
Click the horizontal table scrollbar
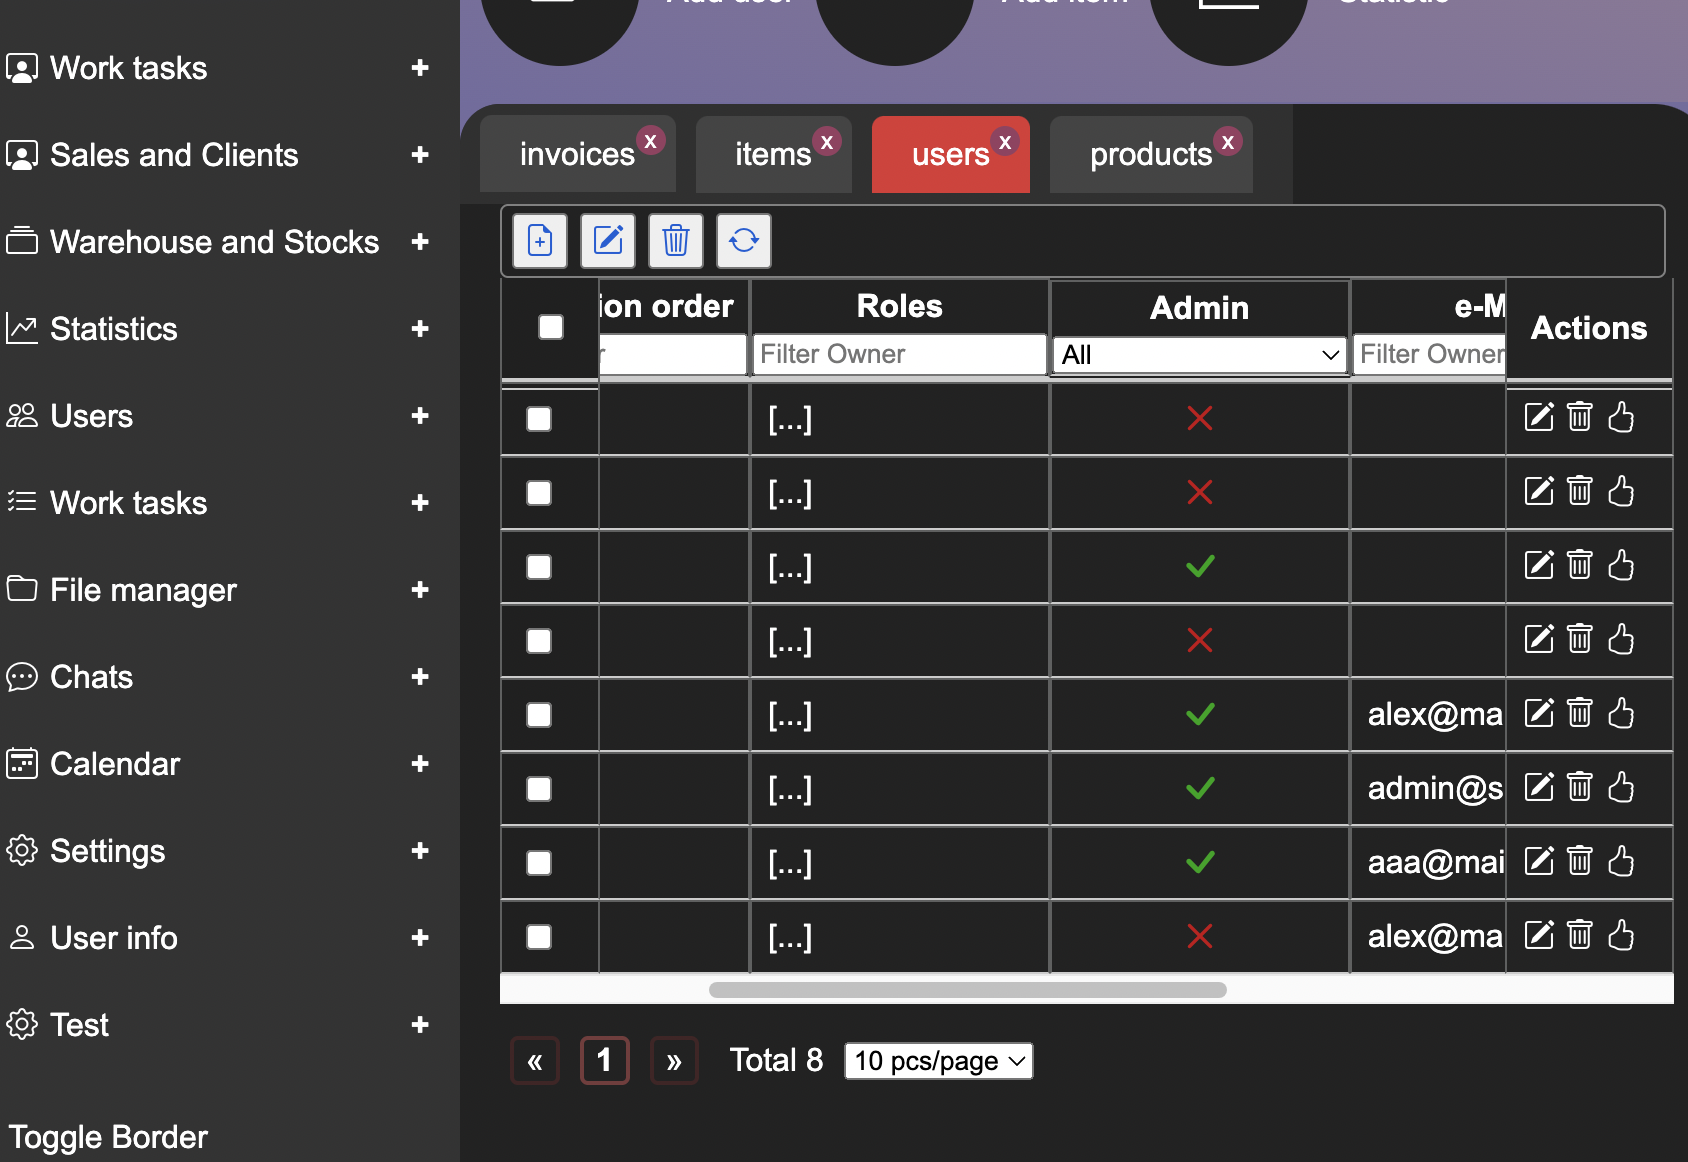(967, 990)
